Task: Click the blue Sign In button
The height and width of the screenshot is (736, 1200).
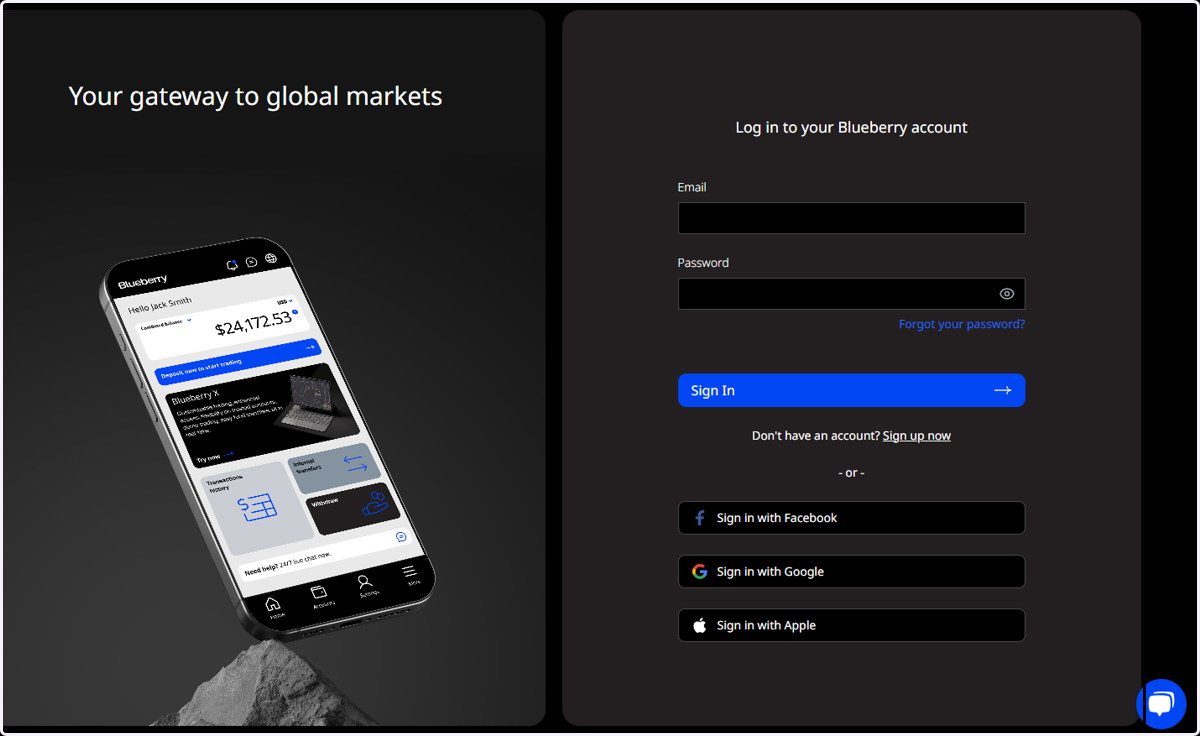Action: 851,390
